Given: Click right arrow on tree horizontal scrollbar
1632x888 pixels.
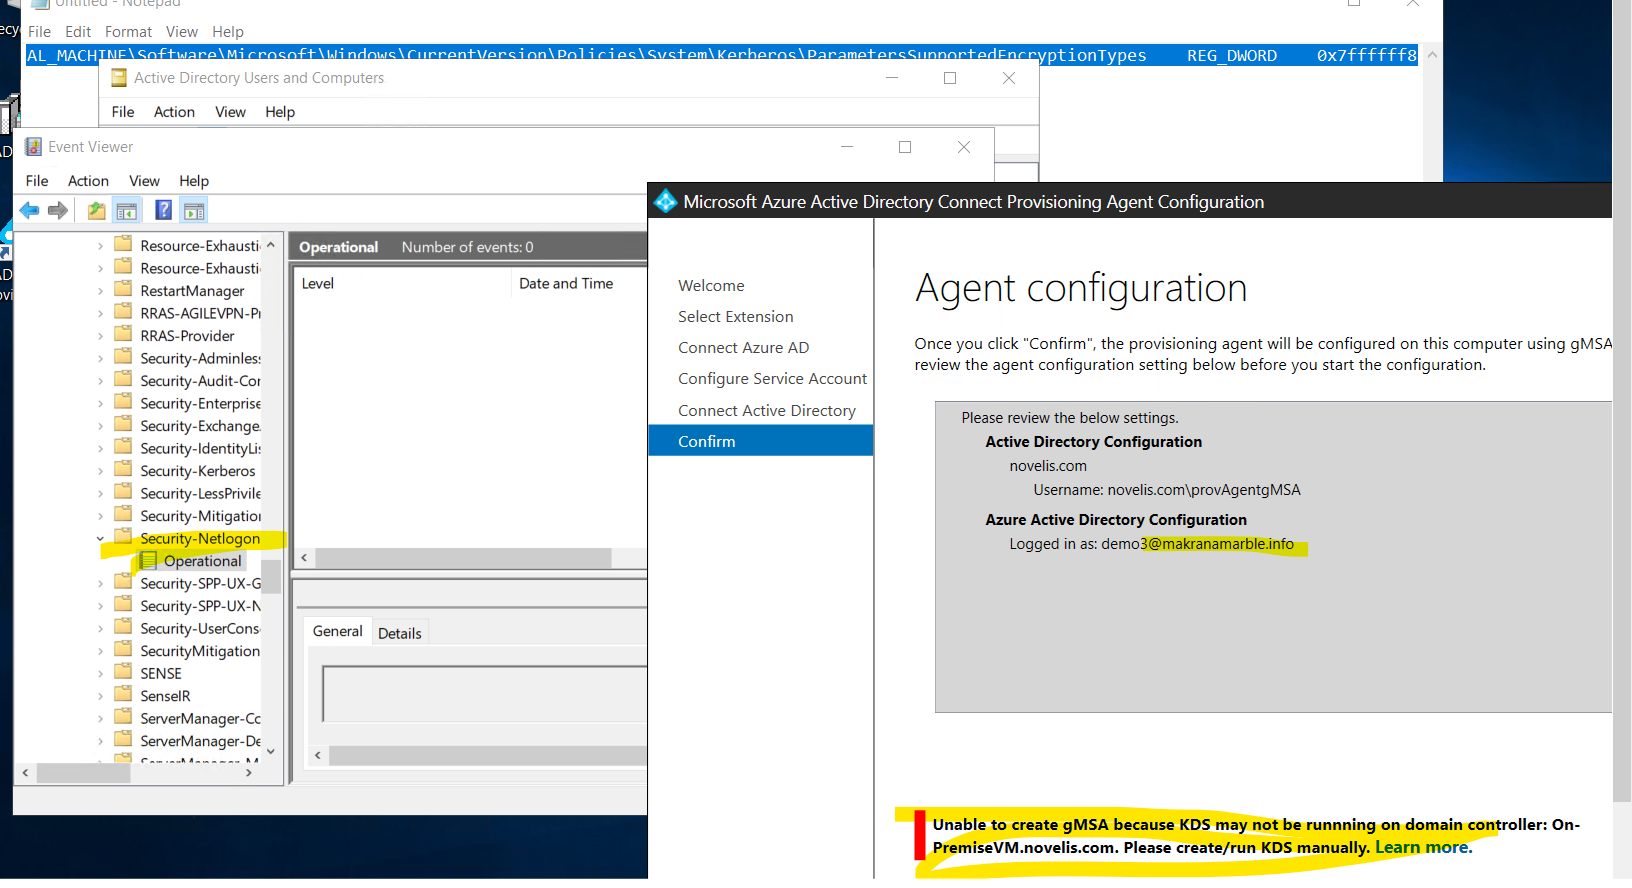Looking at the screenshot, I should [248, 772].
